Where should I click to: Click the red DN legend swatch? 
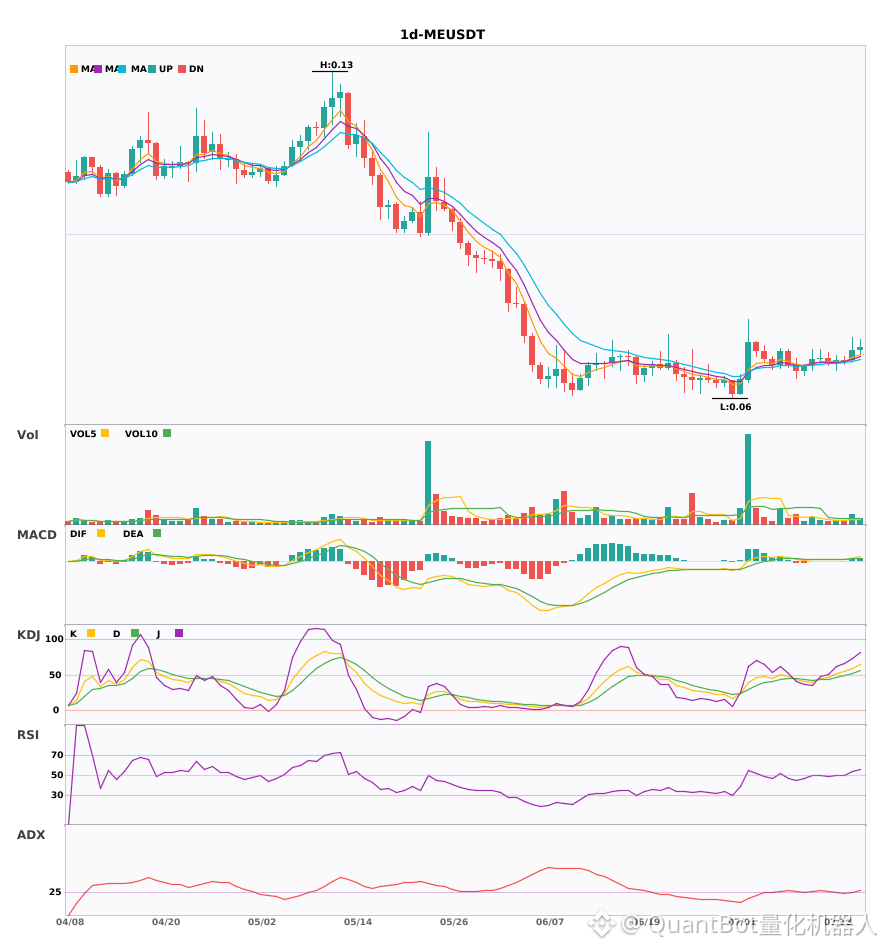[x=182, y=69]
